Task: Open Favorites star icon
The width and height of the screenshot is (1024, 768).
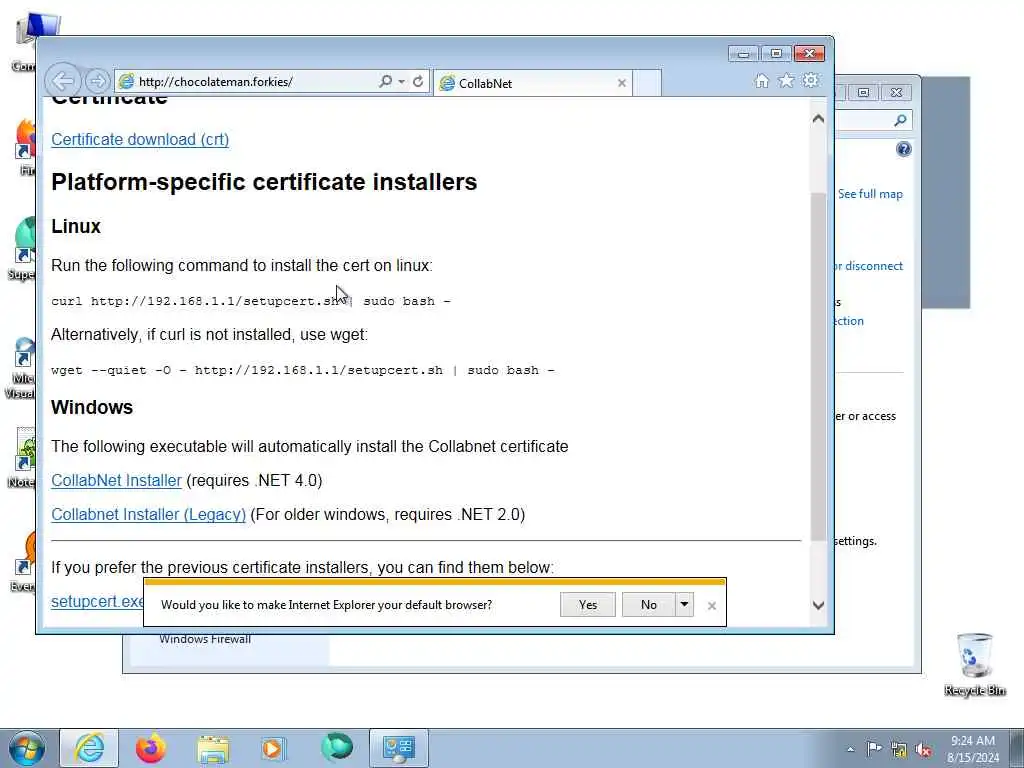Action: [786, 81]
